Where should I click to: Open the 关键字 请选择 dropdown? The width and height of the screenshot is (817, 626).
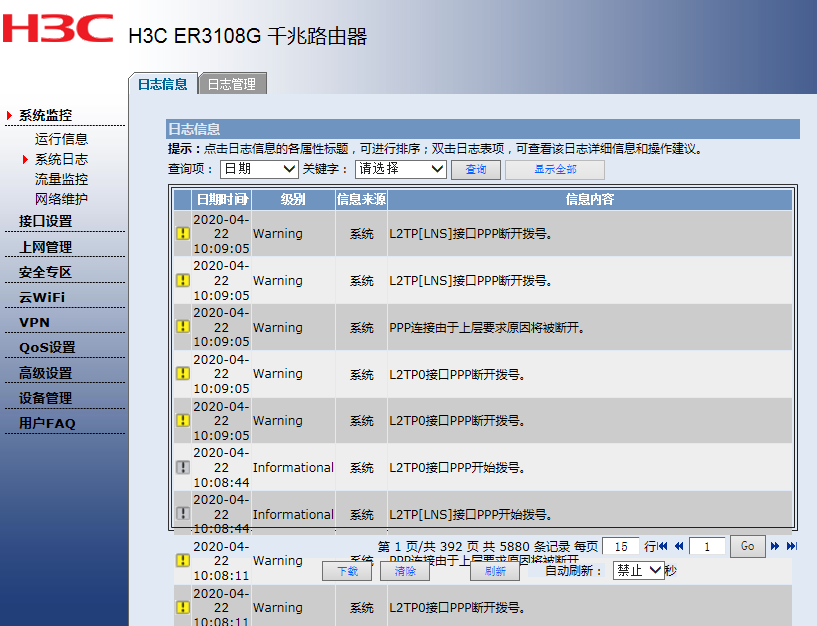(x=401, y=169)
